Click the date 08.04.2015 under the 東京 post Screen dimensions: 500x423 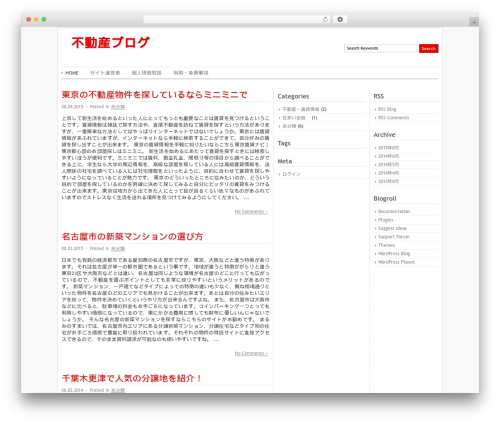(x=72, y=107)
